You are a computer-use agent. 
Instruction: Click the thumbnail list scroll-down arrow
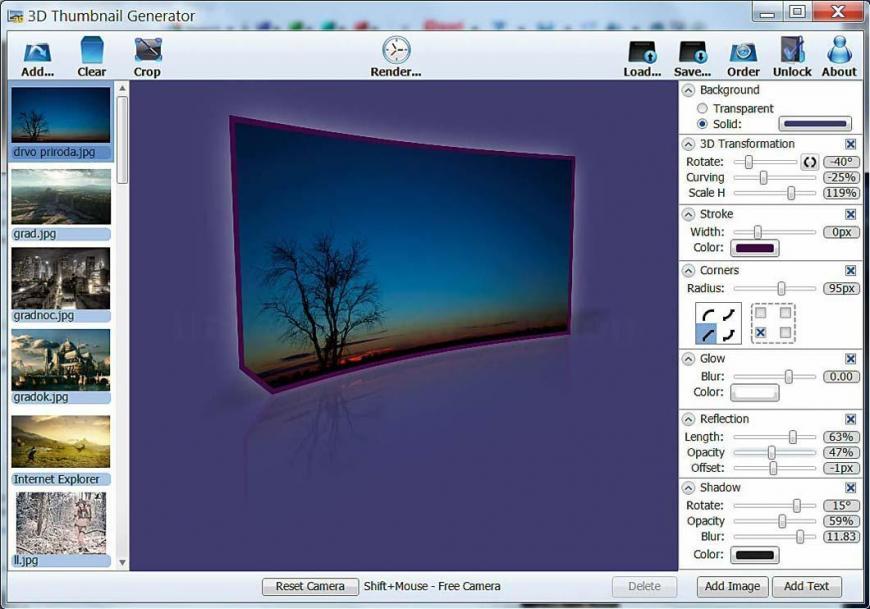coord(123,562)
